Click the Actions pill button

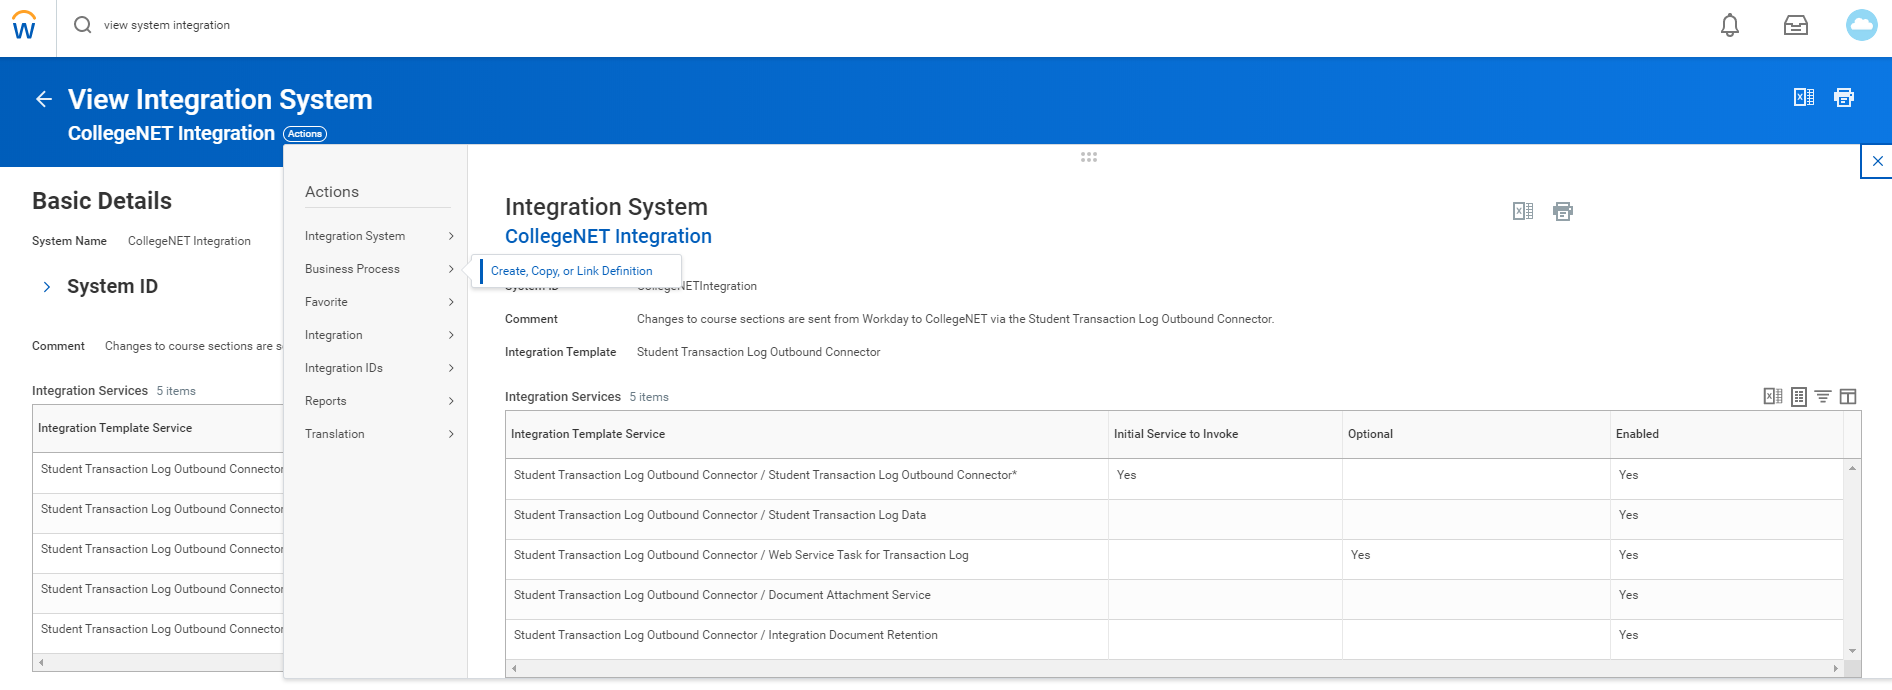pyautogui.click(x=305, y=134)
